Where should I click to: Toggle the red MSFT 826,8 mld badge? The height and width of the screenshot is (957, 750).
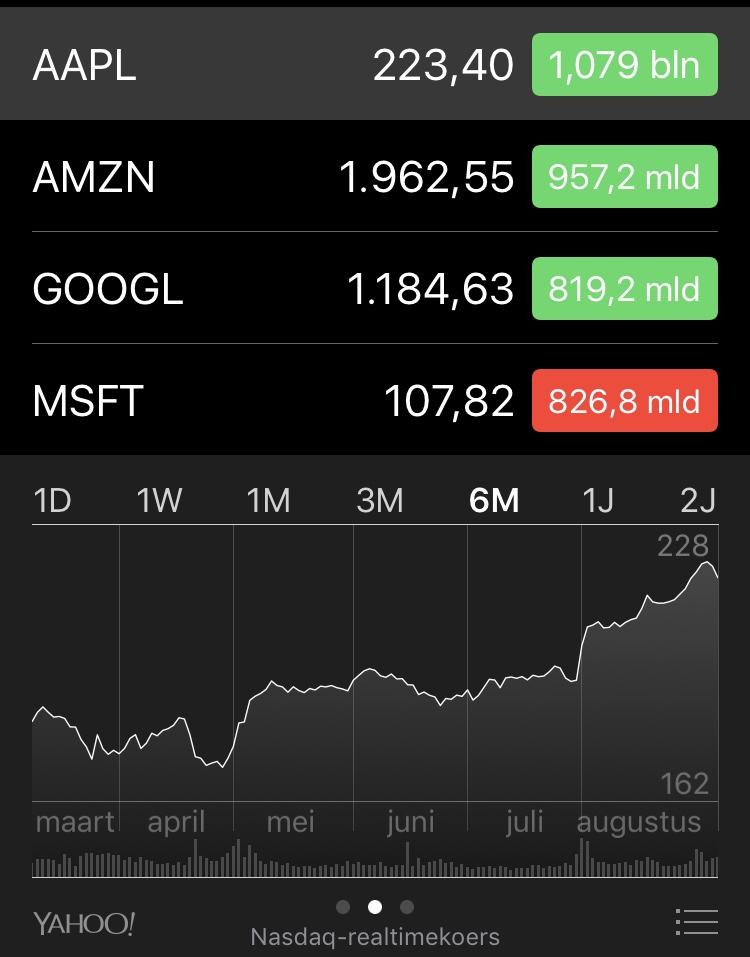pyautogui.click(x=624, y=401)
